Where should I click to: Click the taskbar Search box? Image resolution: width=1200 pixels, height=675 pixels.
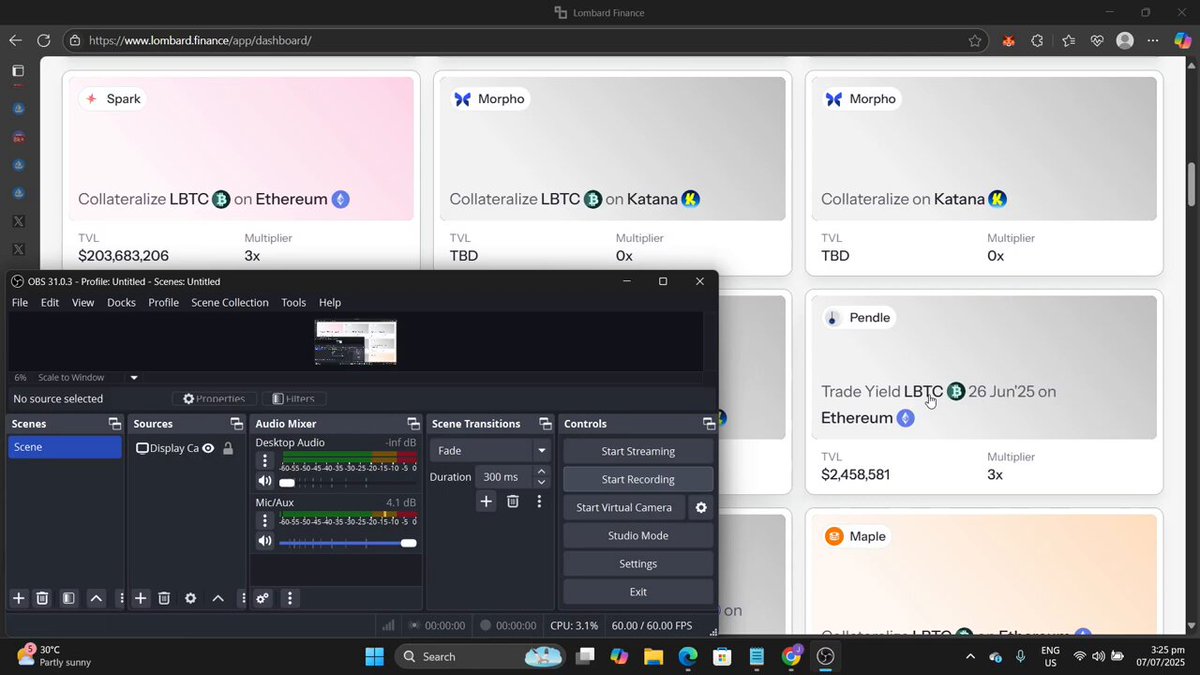tap(478, 657)
